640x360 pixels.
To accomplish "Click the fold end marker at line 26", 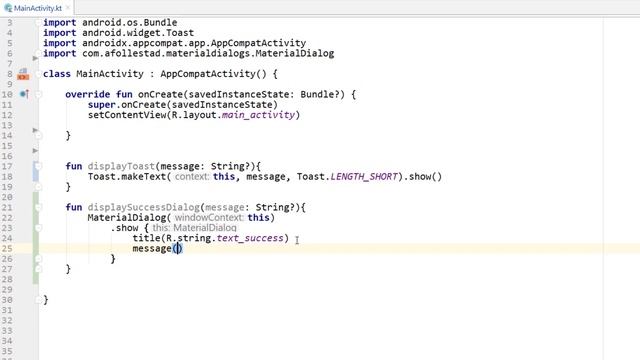I will [x=38, y=259].
